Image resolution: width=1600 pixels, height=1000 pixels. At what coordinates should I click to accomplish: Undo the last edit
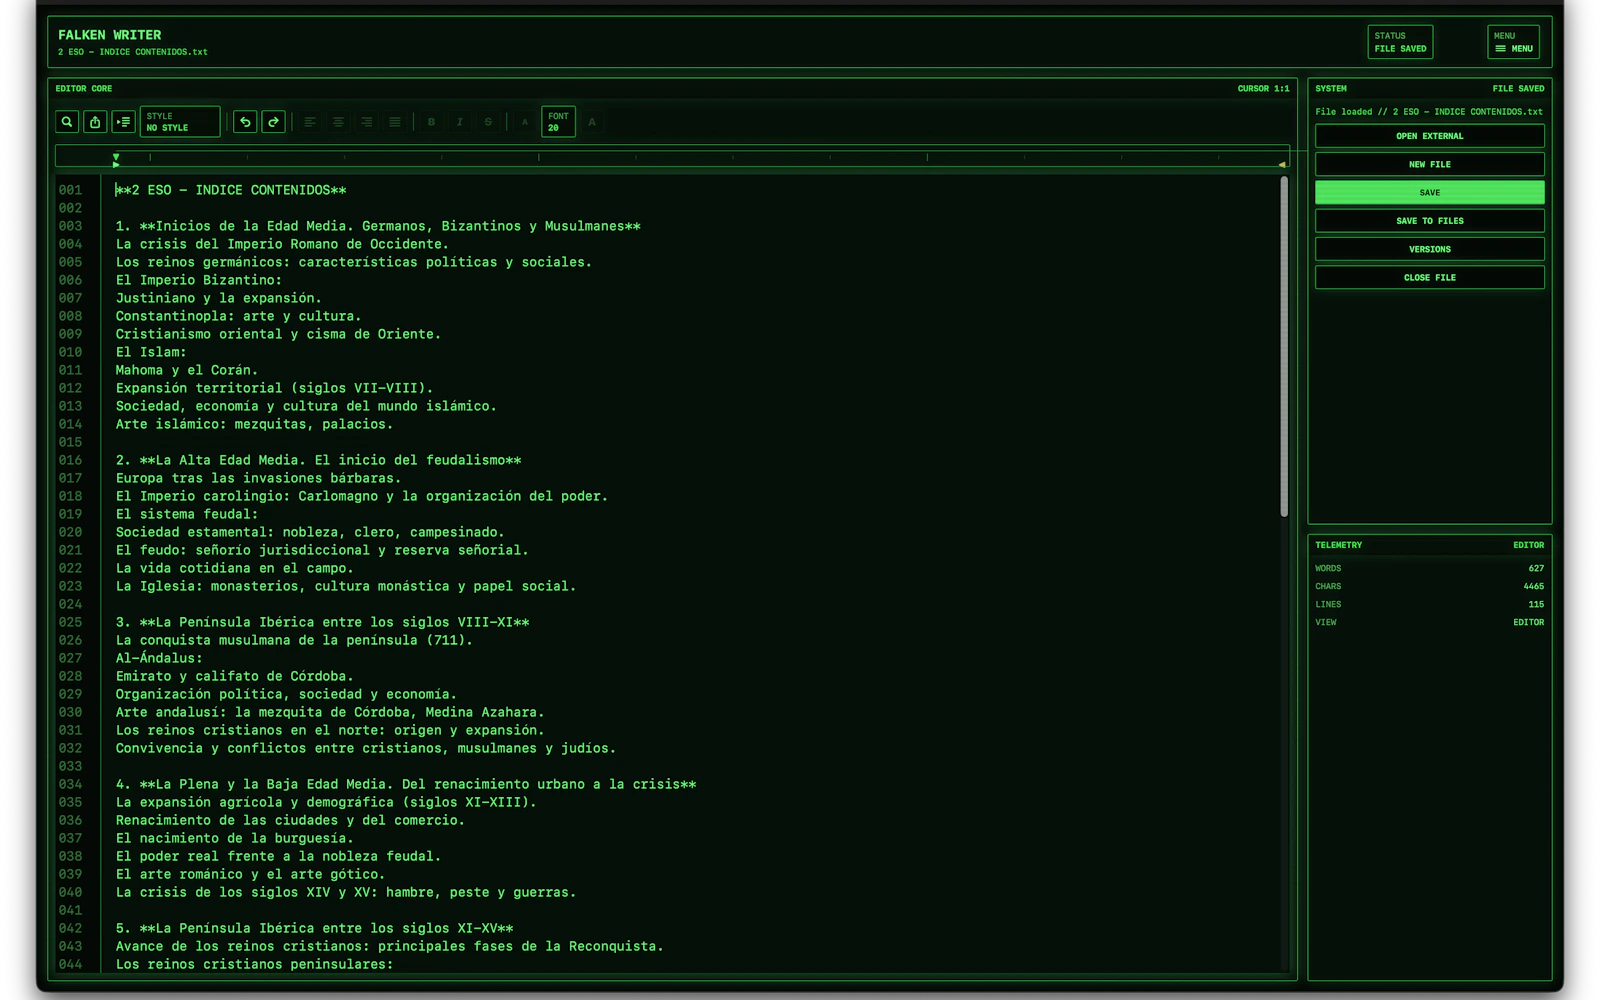tap(245, 122)
